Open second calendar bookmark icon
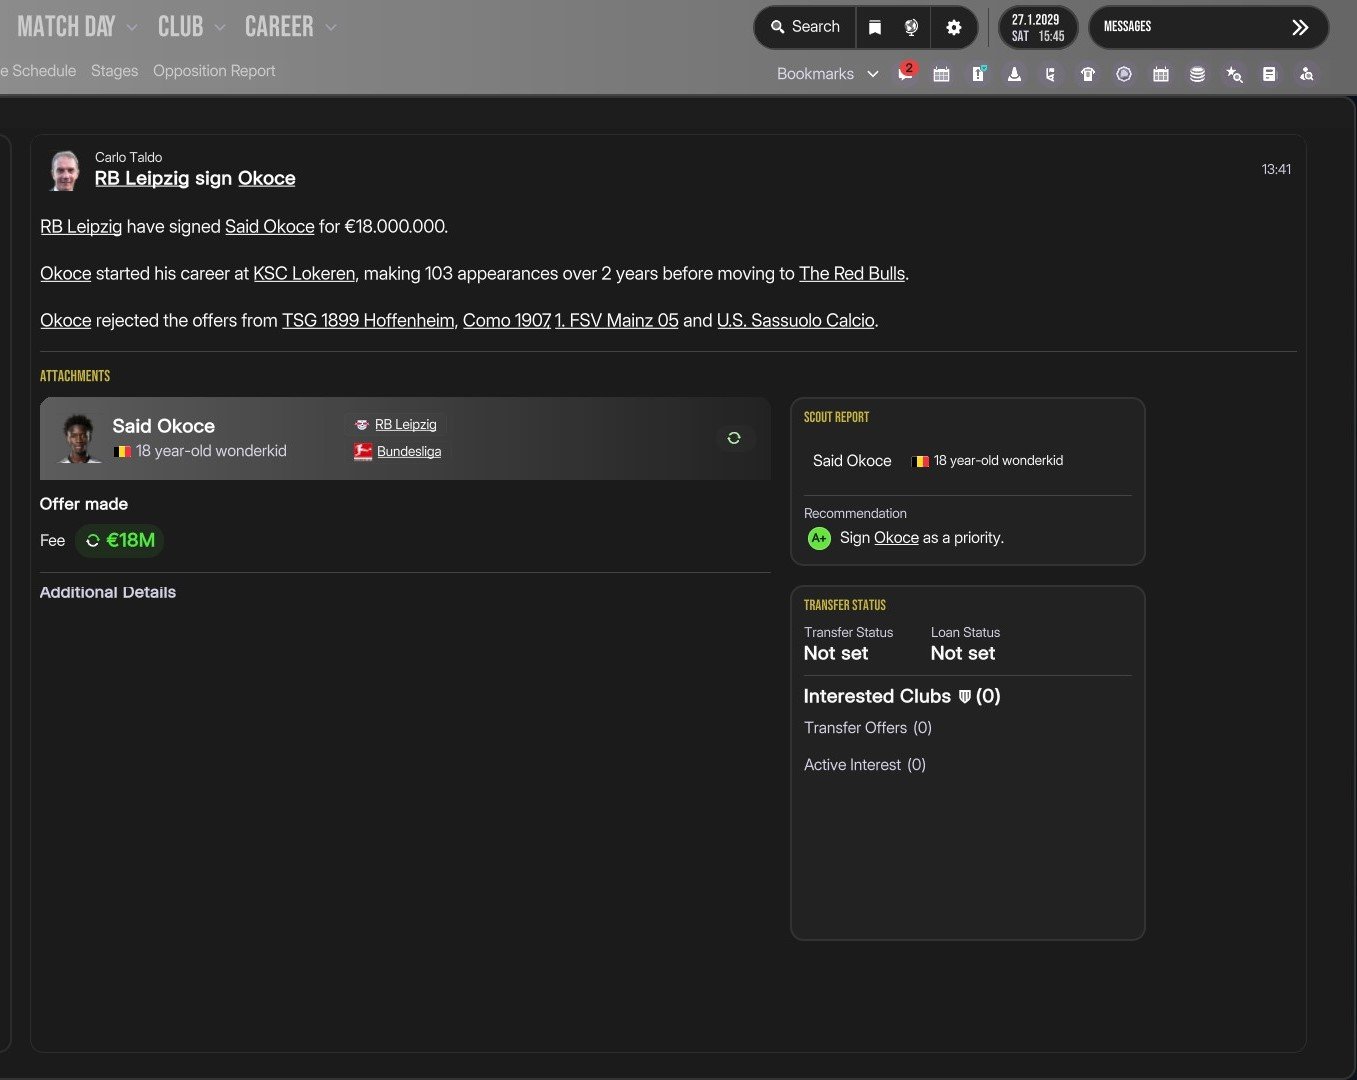This screenshot has height=1080, width=1357. pos(1161,74)
